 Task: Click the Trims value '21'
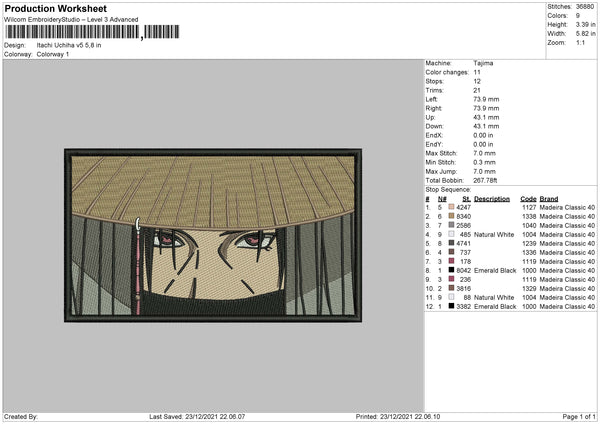click(477, 90)
